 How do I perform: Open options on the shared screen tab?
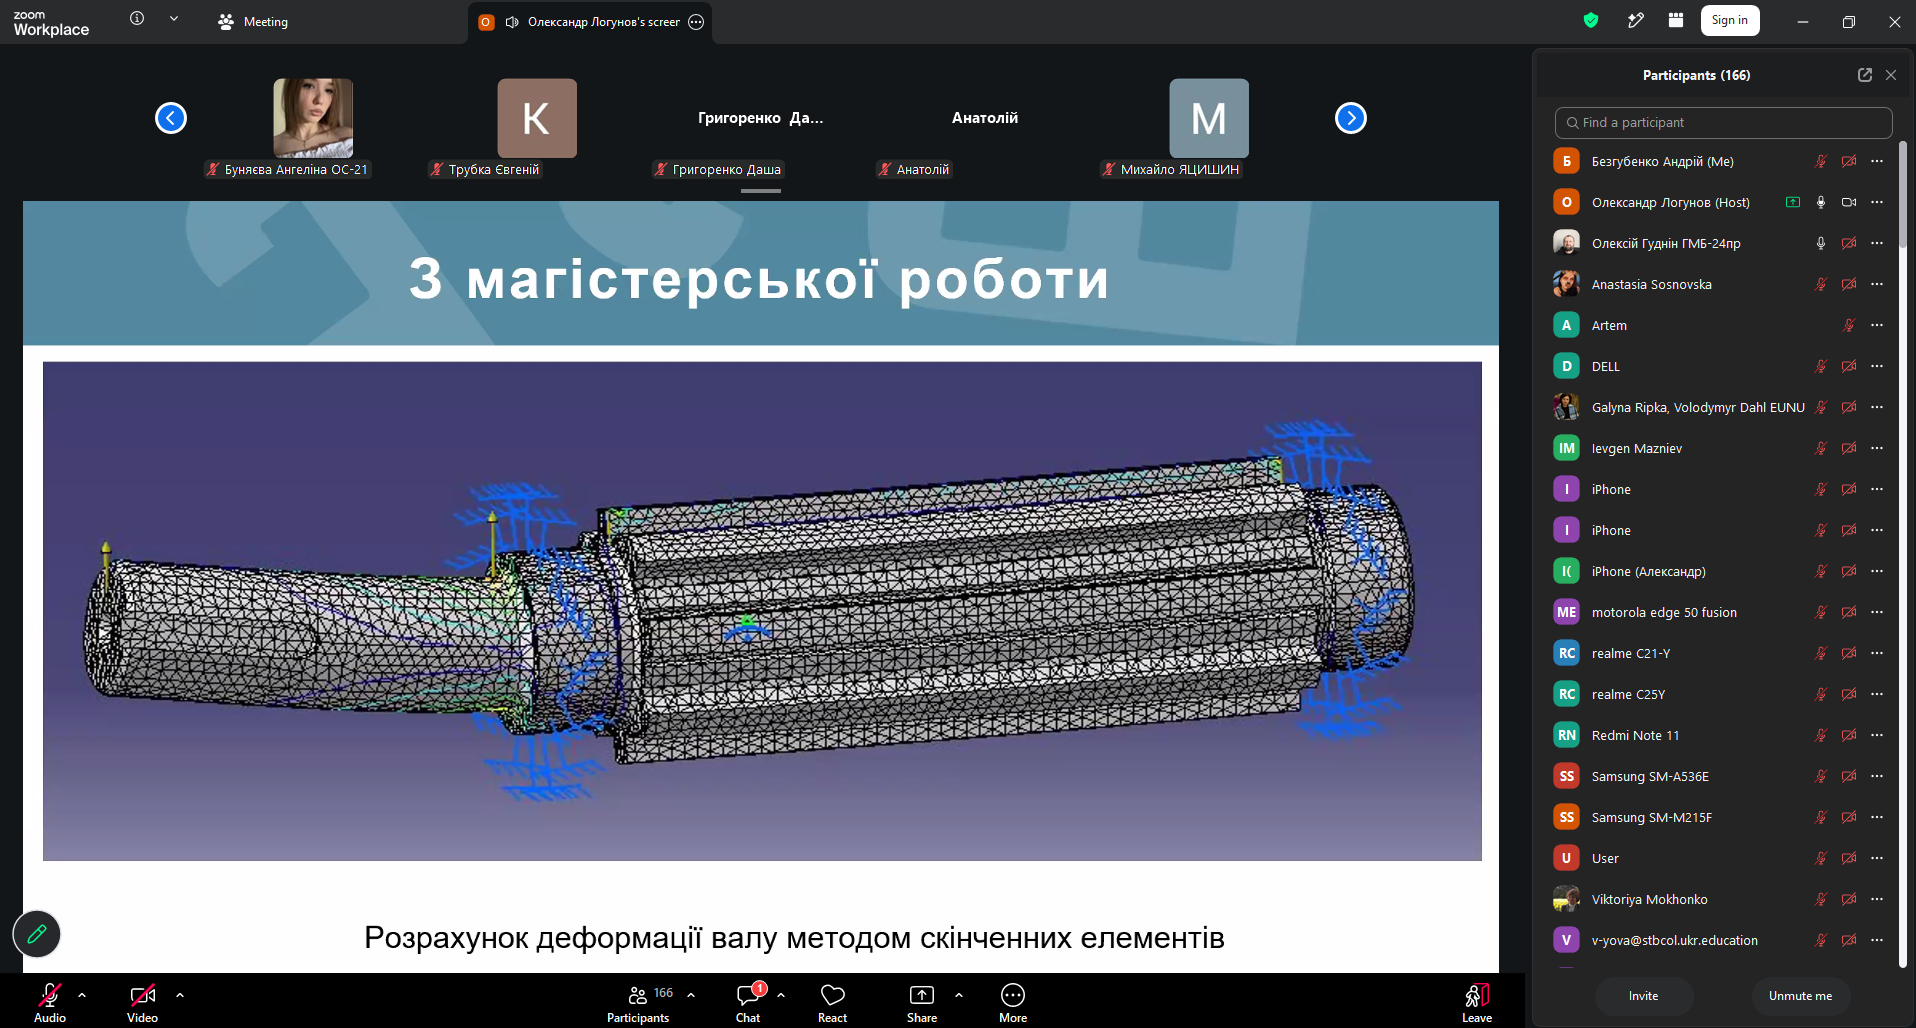tap(697, 22)
